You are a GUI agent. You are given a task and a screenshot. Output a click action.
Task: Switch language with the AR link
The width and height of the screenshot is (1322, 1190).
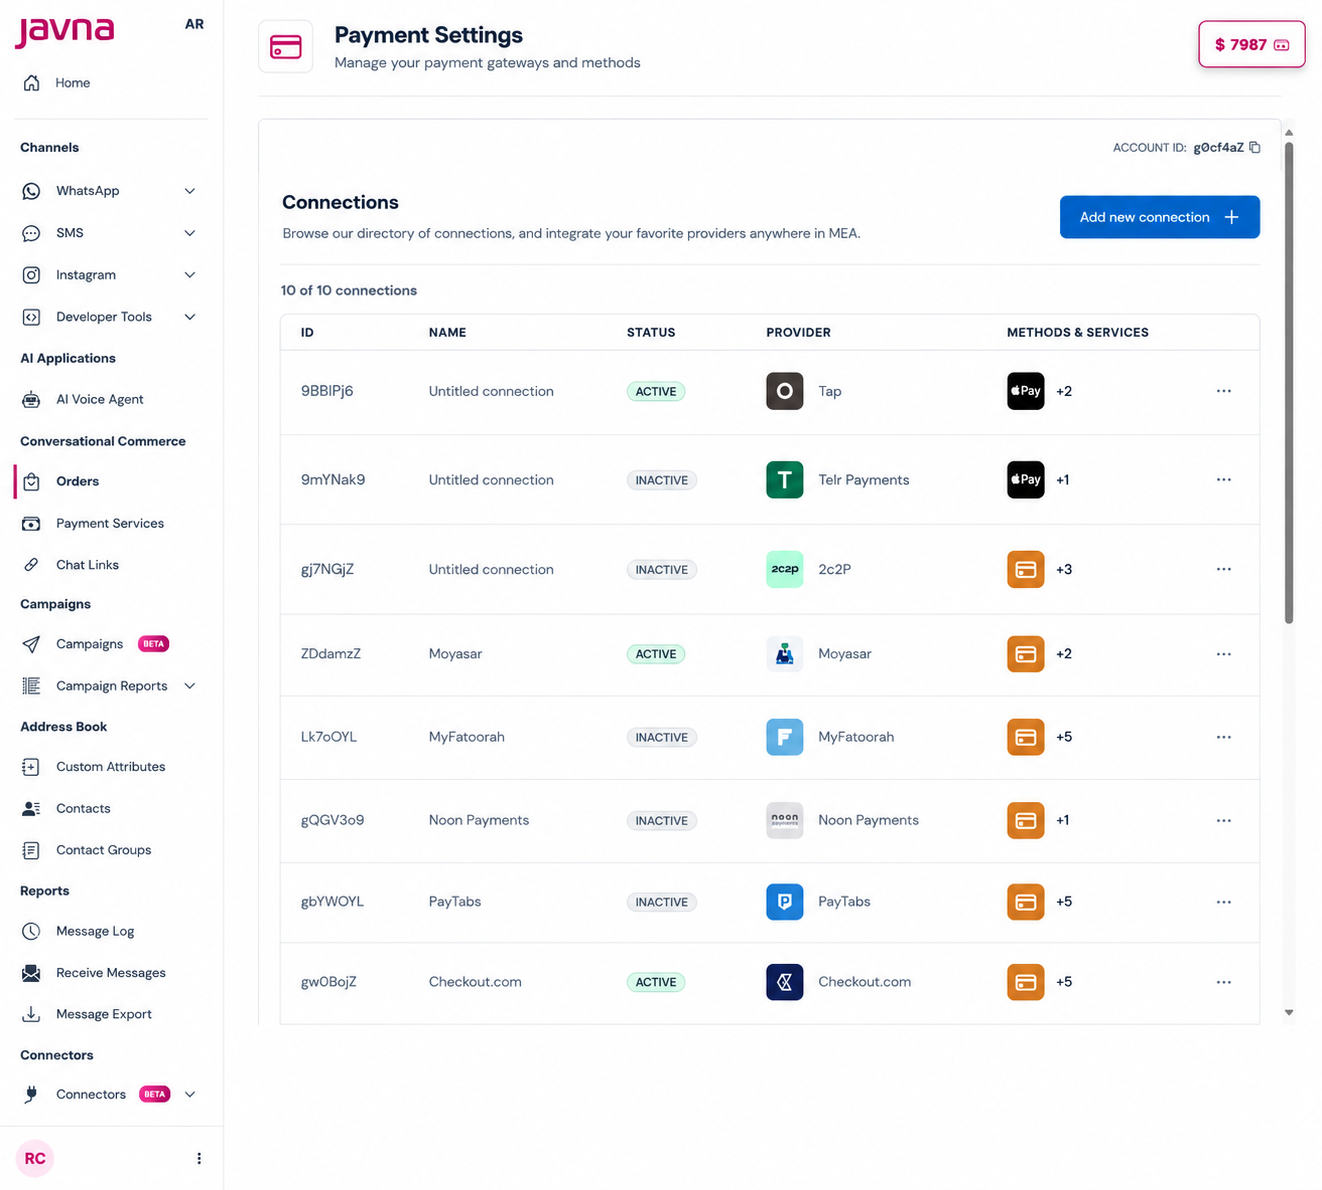click(194, 24)
